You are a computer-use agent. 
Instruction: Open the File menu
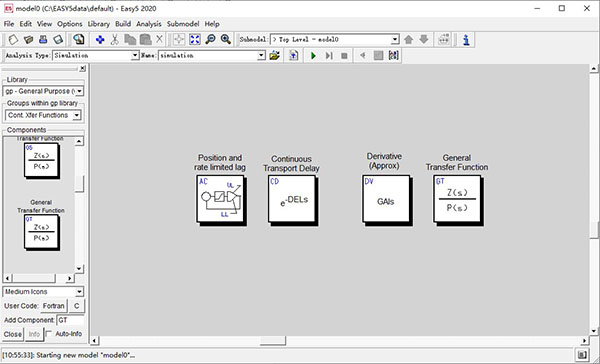click(x=9, y=24)
